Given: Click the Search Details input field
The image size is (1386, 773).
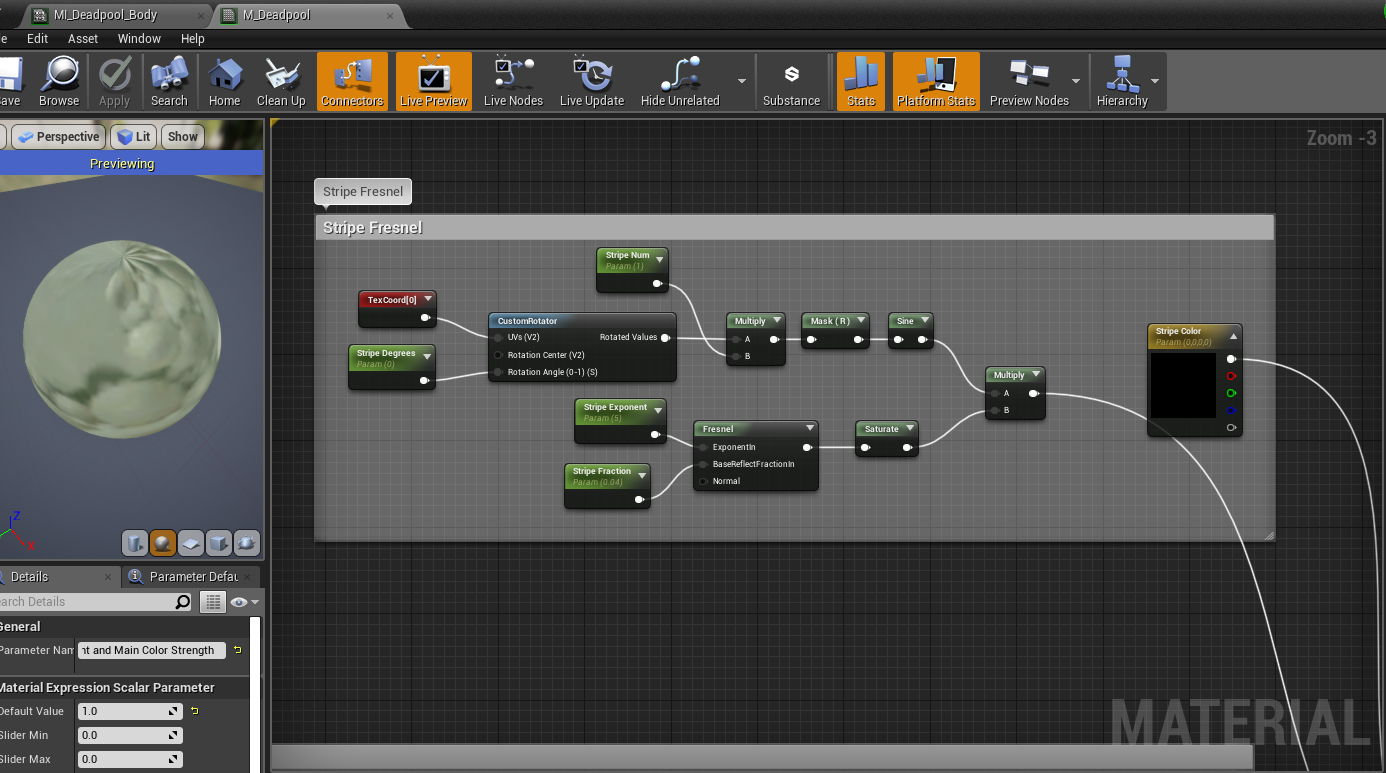Looking at the screenshot, I should [x=86, y=602].
